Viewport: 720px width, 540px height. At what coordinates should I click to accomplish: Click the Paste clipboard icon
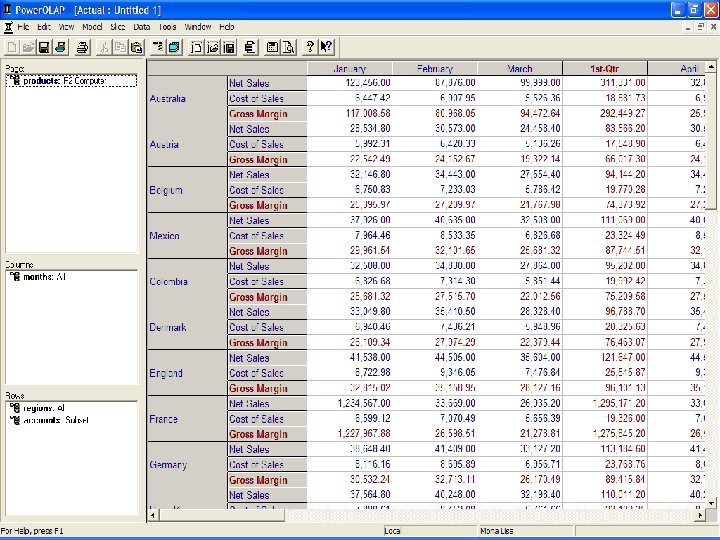(136, 47)
